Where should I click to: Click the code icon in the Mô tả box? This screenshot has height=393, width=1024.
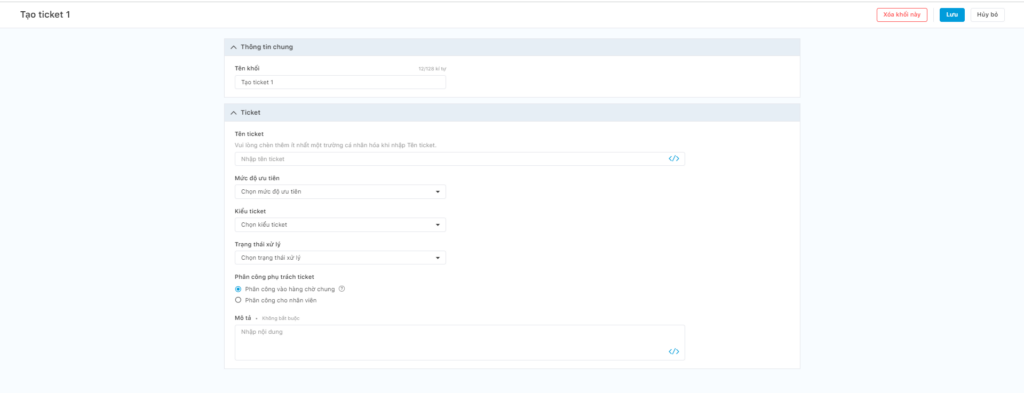coord(674,351)
